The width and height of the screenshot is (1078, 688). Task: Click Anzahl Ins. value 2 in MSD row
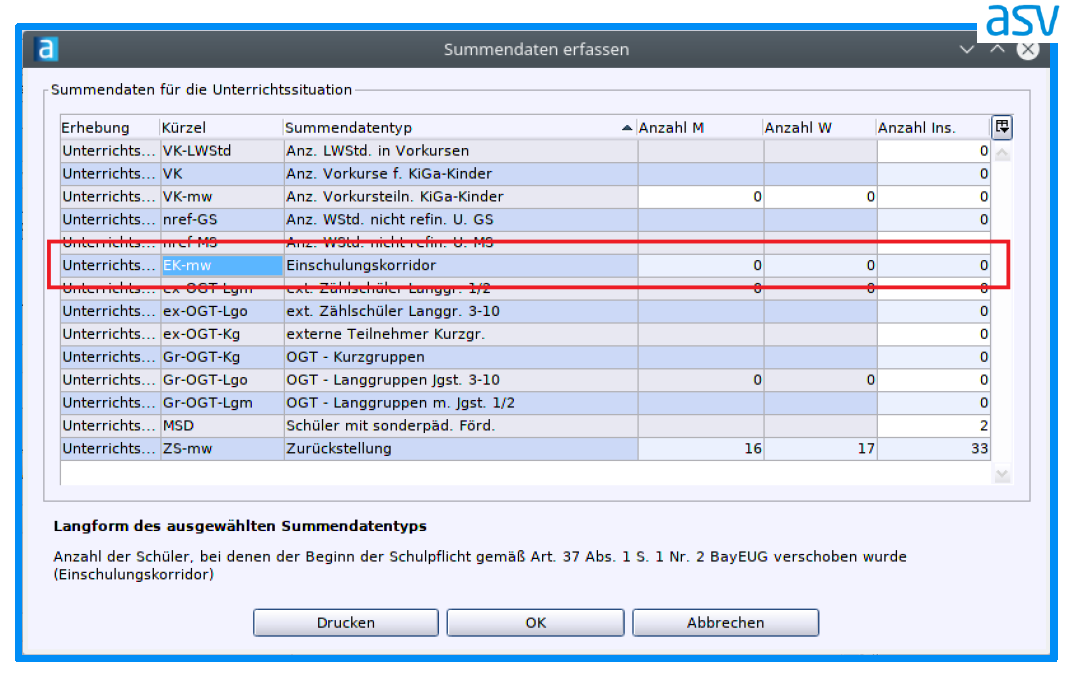tap(934, 426)
